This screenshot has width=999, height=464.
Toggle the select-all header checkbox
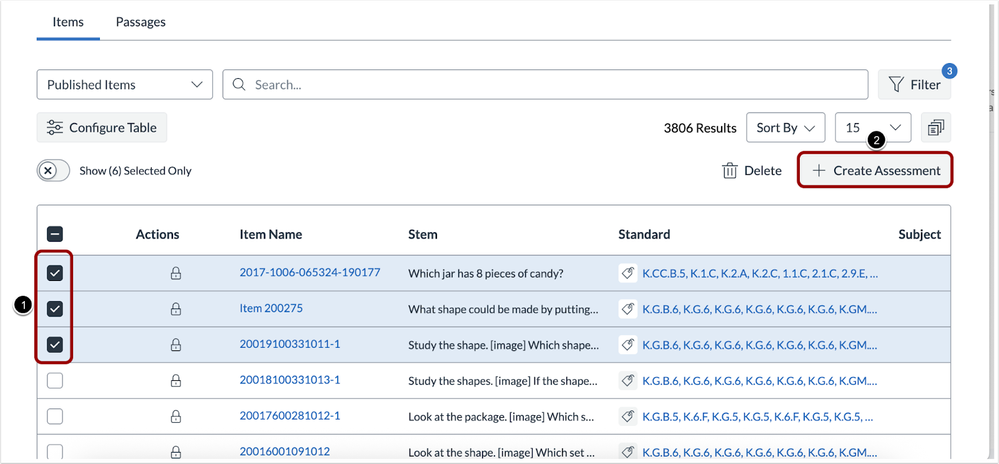pyautogui.click(x=55, y=234)
